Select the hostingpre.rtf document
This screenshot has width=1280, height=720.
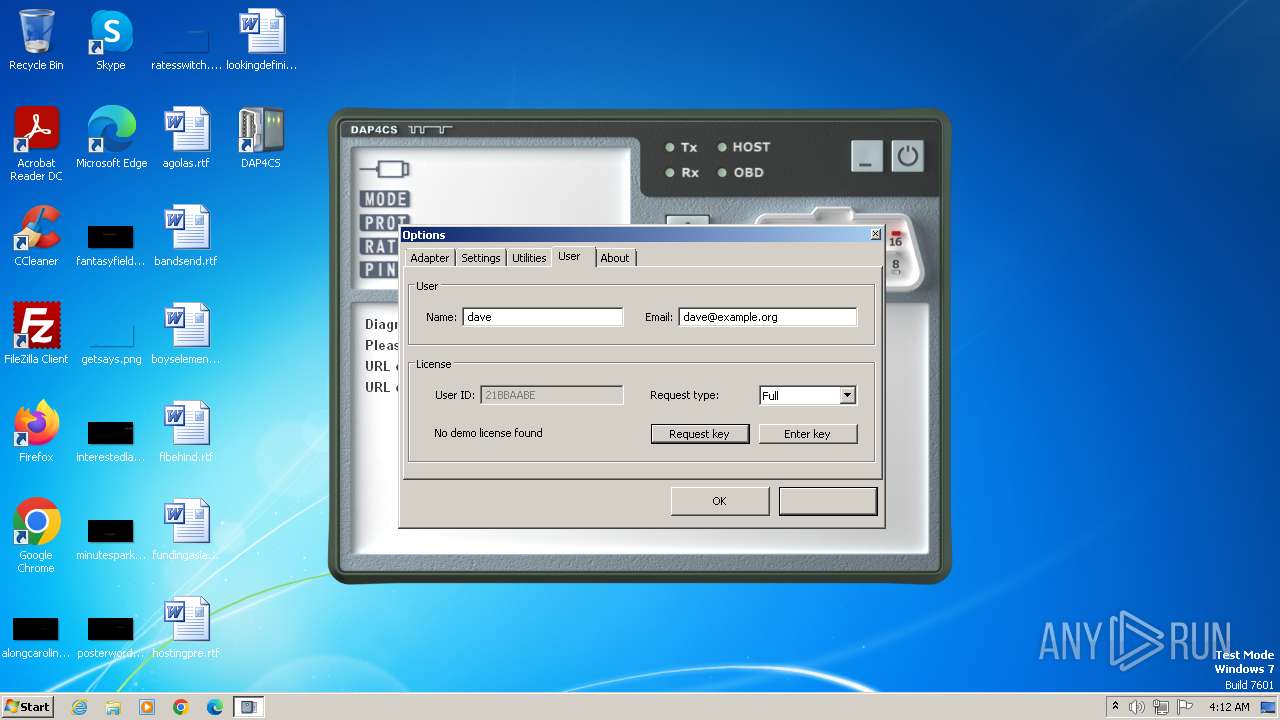pyautogui.click(x=186, y=628)
